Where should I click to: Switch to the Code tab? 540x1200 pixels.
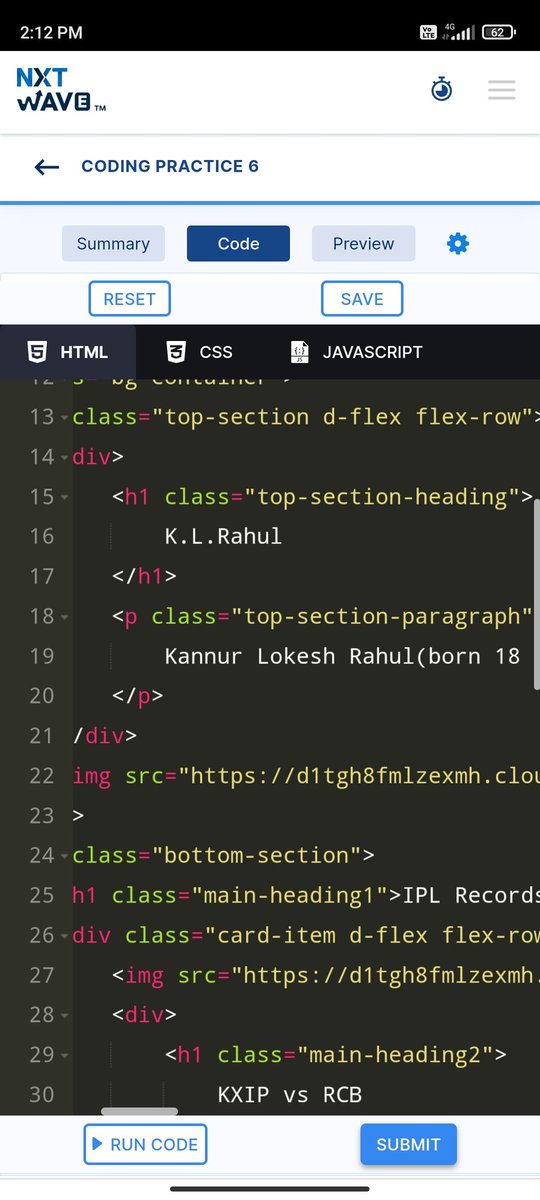click(238, 244)
